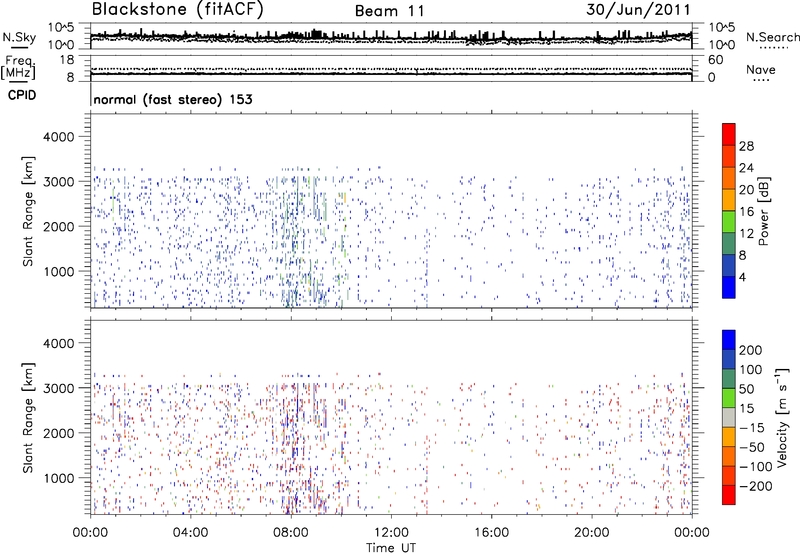Click the 12 label on power color bar
The image size is (800, 554).
click(746, 234)
